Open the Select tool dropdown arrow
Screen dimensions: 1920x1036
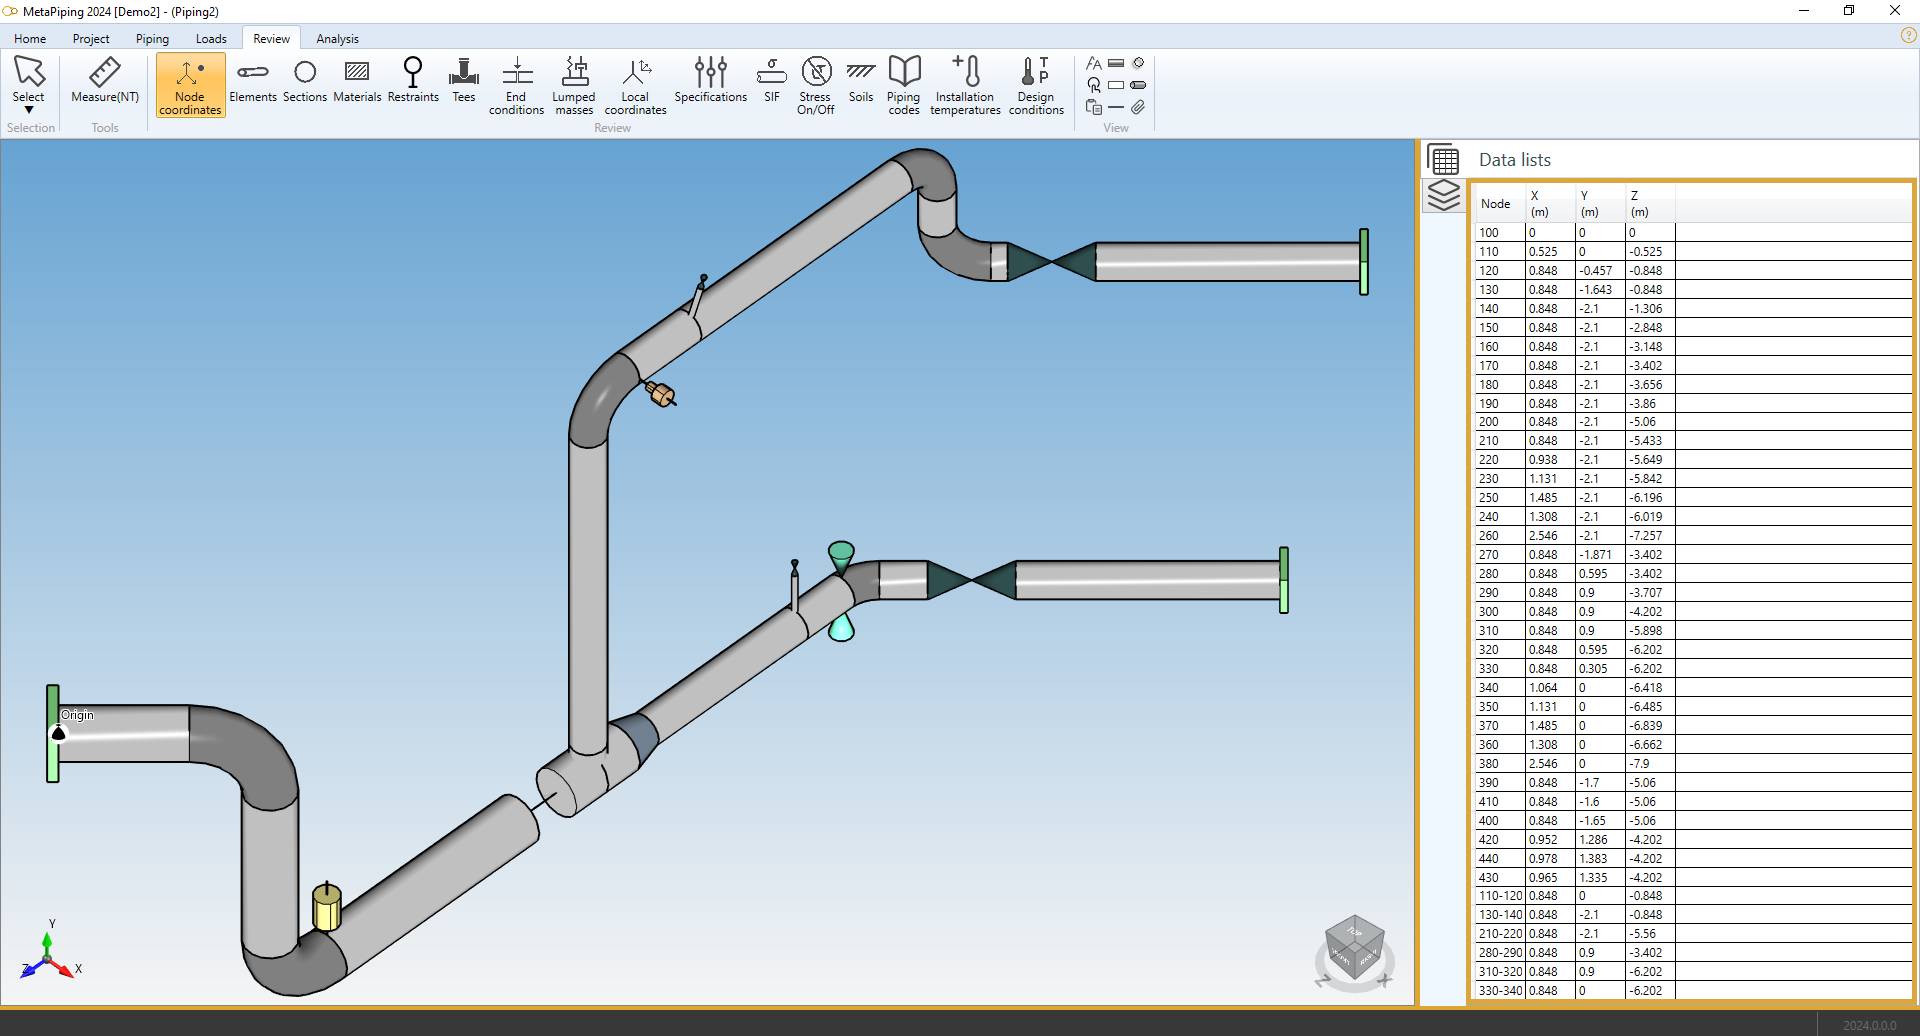point(29,110)
